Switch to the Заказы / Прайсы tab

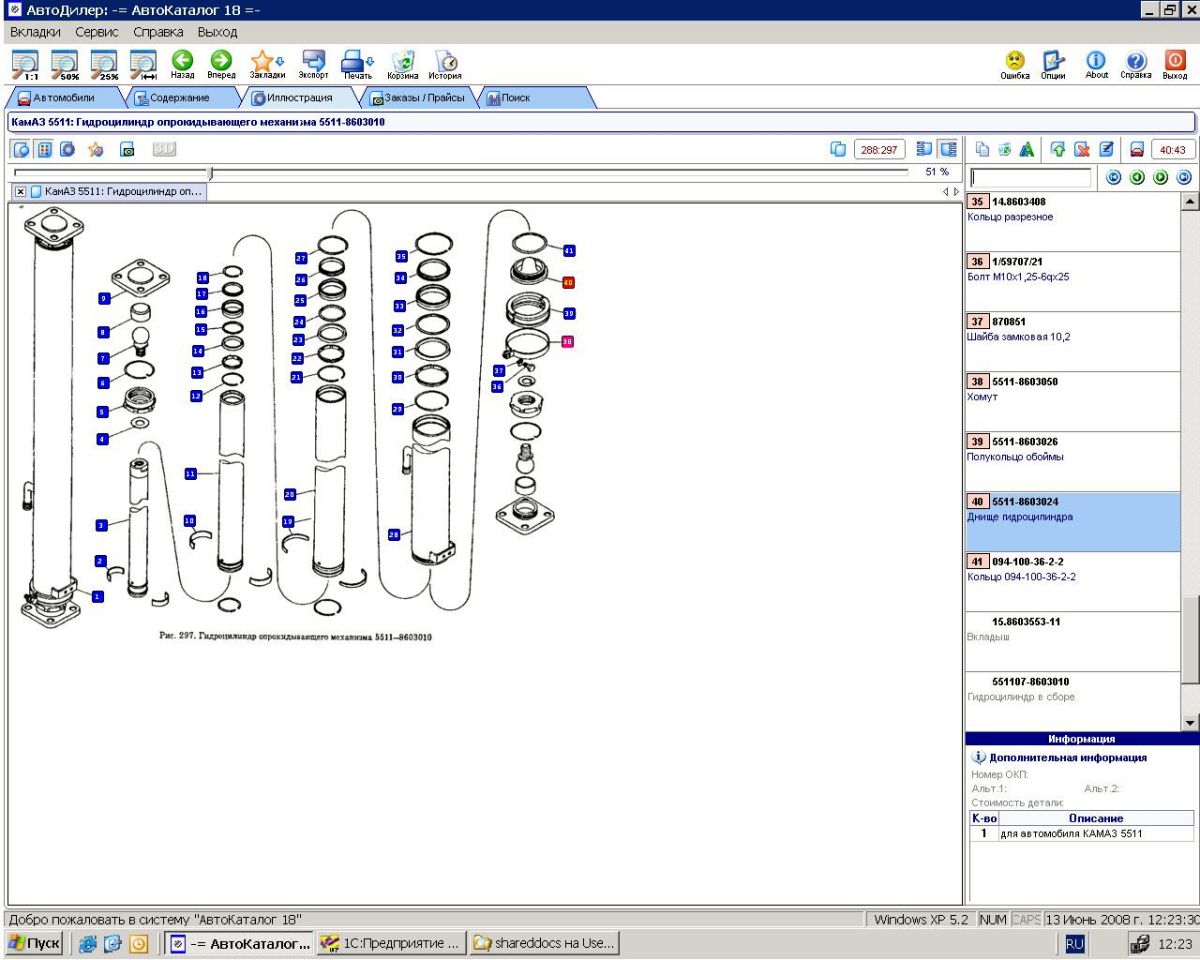417,98
